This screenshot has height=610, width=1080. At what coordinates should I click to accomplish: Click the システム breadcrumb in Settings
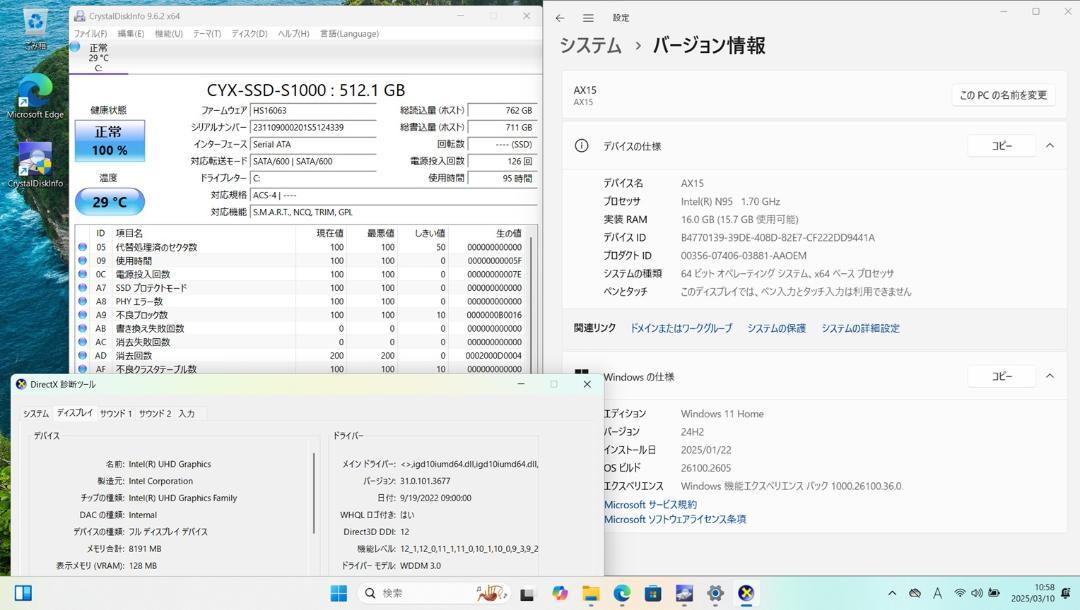590,45
